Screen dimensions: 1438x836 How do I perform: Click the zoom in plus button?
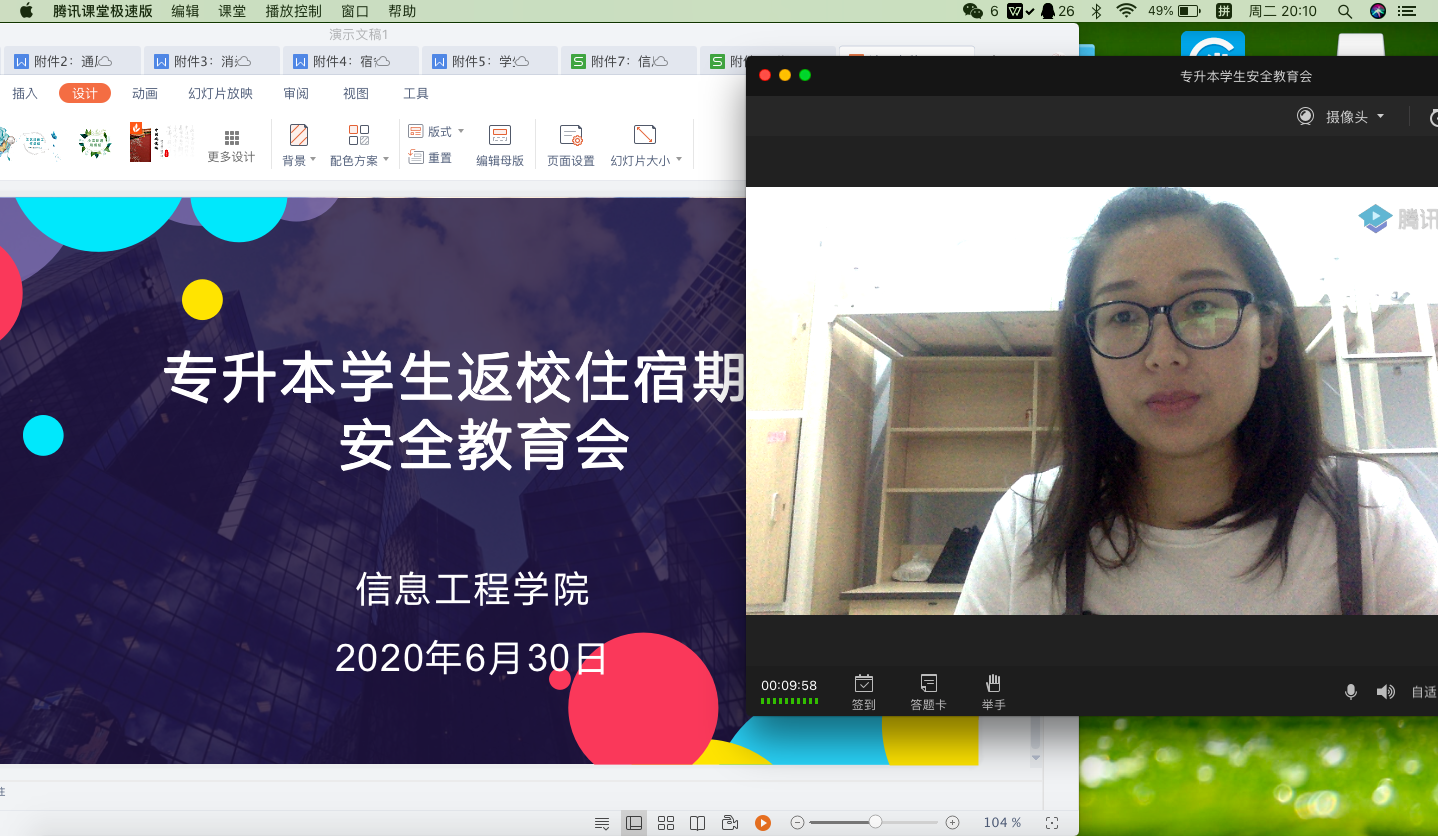952,823
